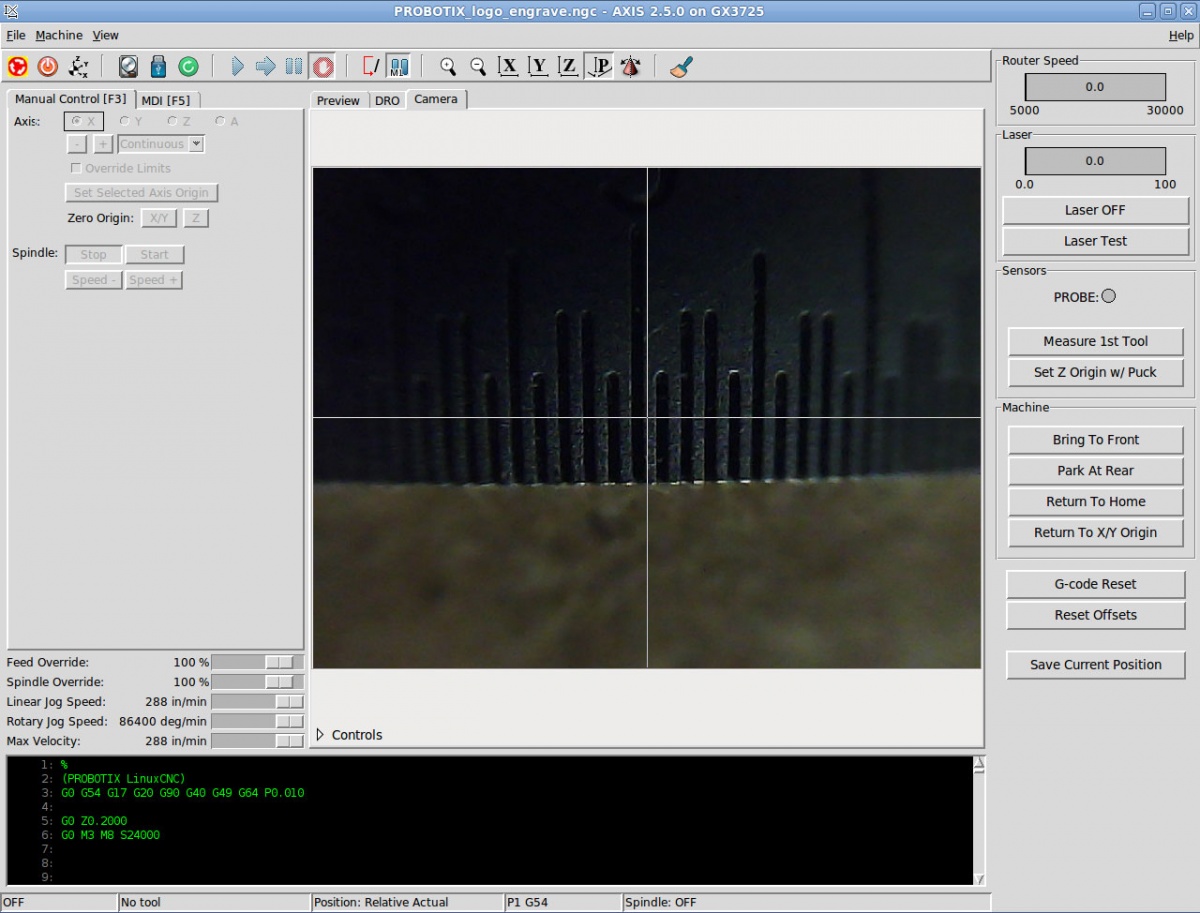Stop the running program

click(x=322, y=66)
